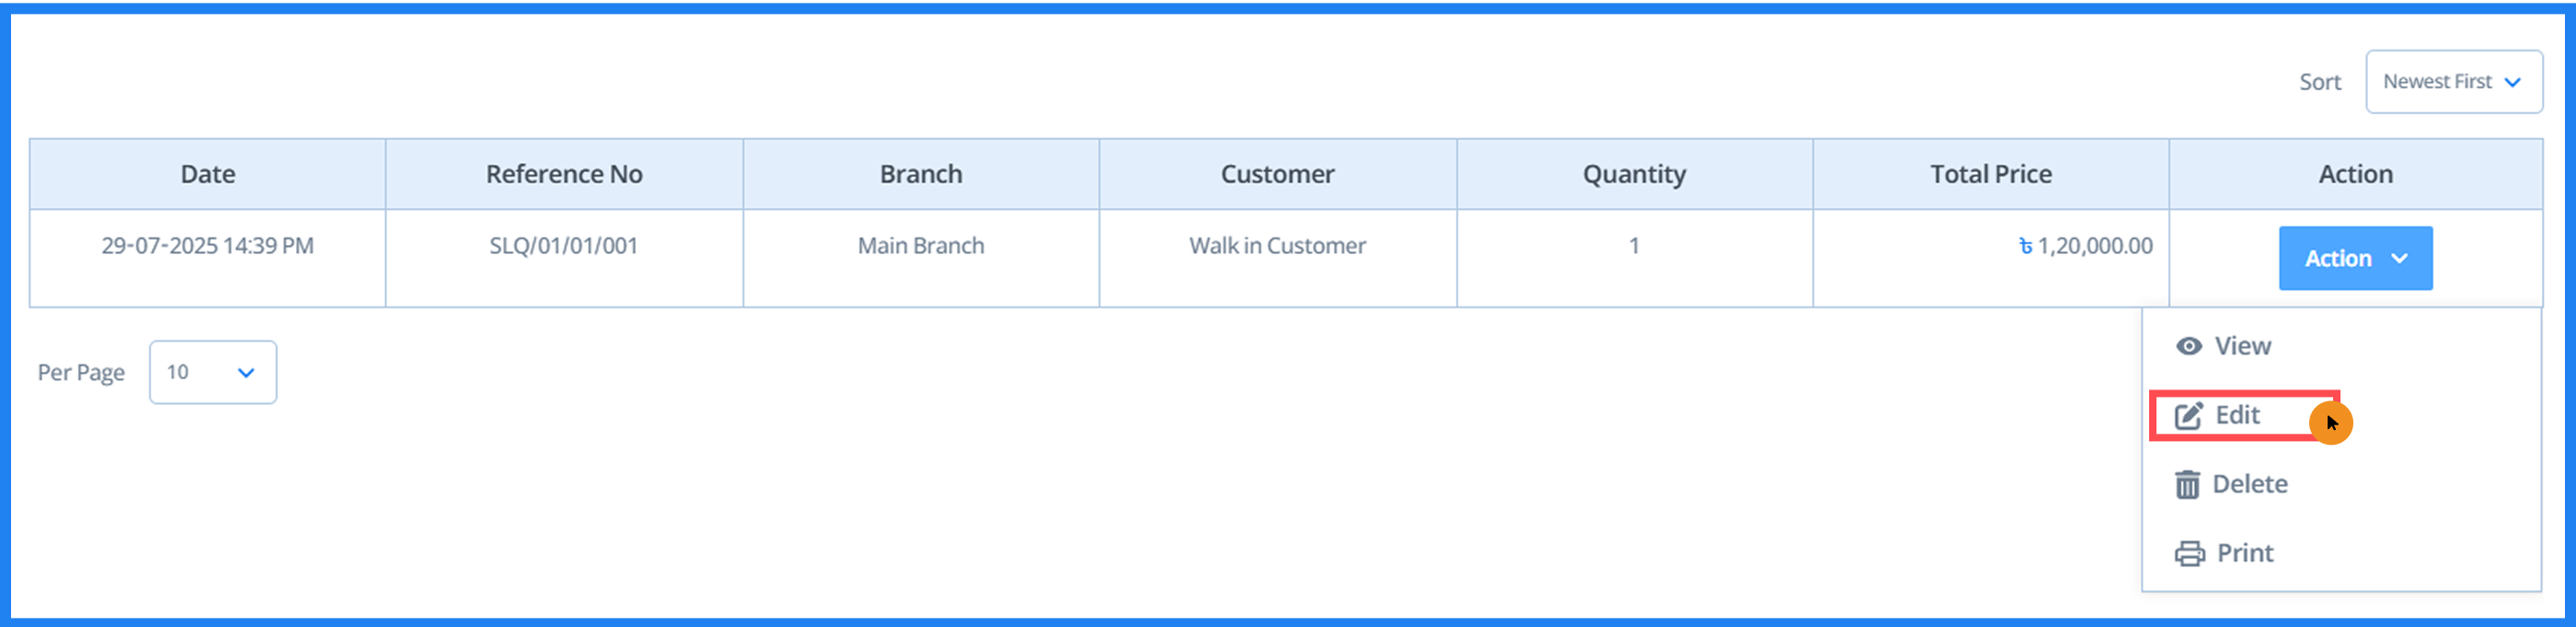The width and height of the screenshot is (2576, 627).
Task: Click the Quantity column header
Action: click(x=1634, y=173)
